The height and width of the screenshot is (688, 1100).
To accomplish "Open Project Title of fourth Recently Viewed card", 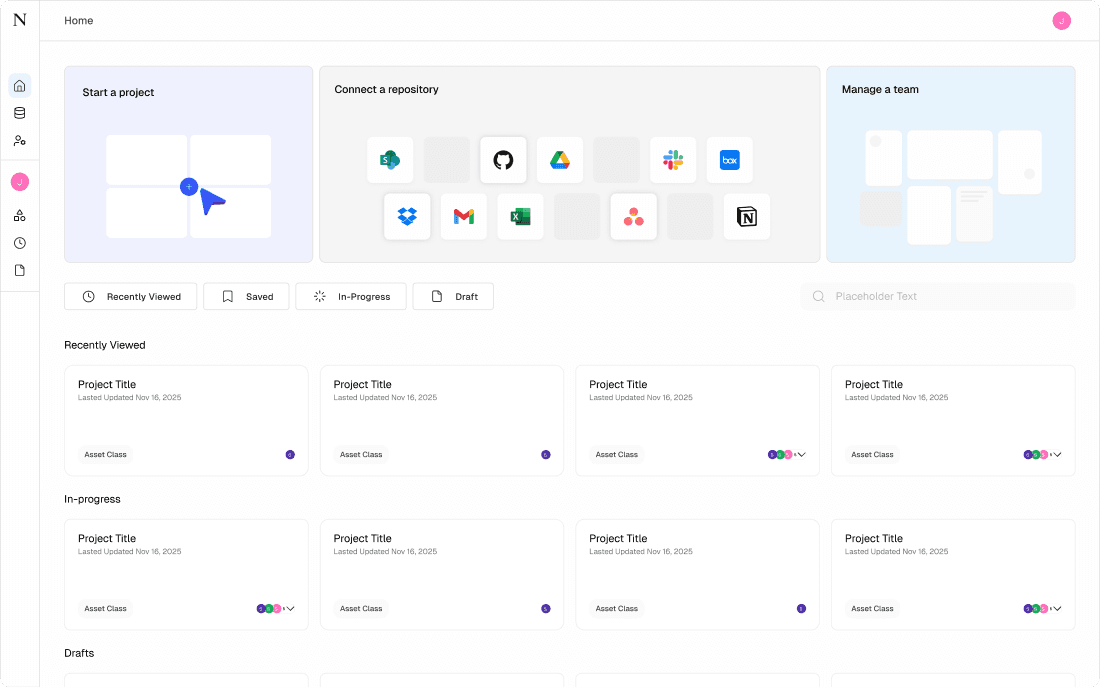I will click(873, 384).
